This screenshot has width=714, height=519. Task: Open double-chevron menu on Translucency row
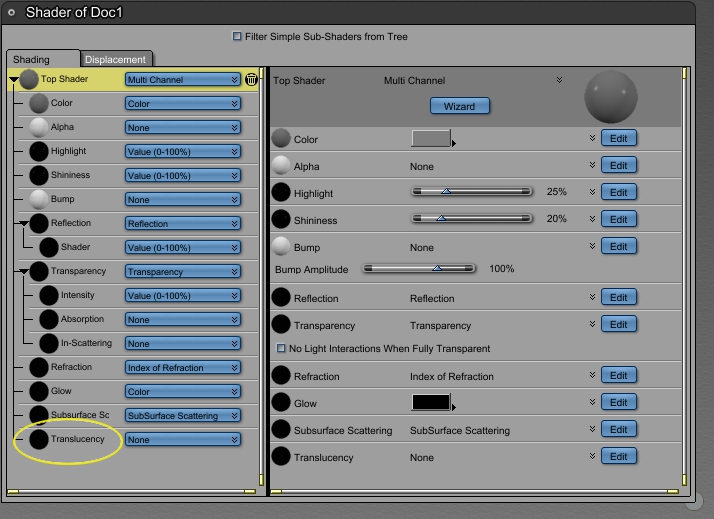click(x=592, y=456)
